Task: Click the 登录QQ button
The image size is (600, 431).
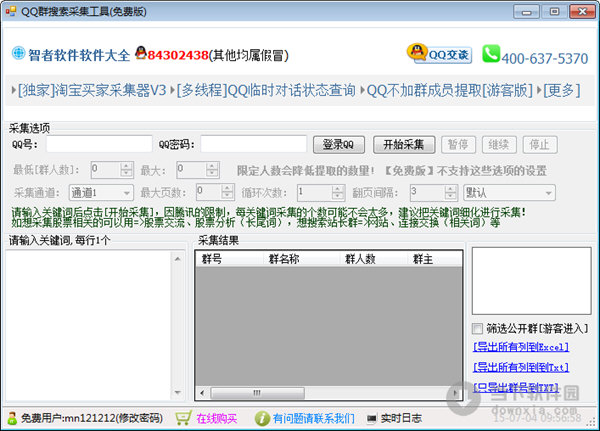Action: 339,145
